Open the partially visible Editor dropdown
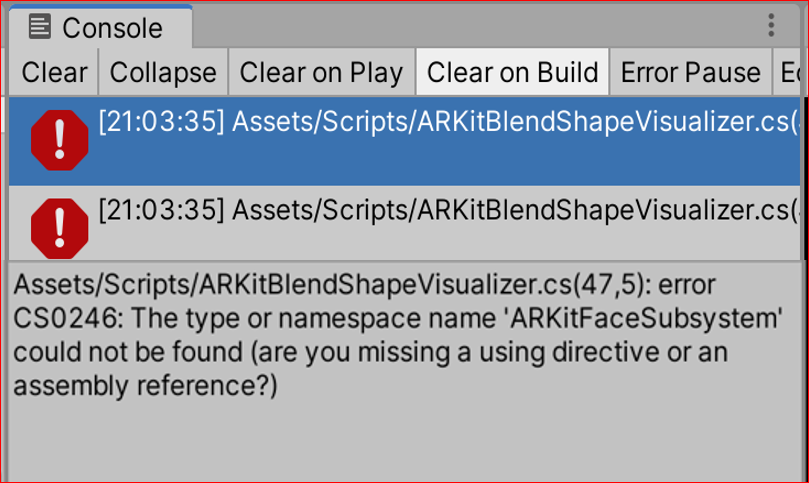The height and width of the screenshot is (483, 809). [788, 73]
